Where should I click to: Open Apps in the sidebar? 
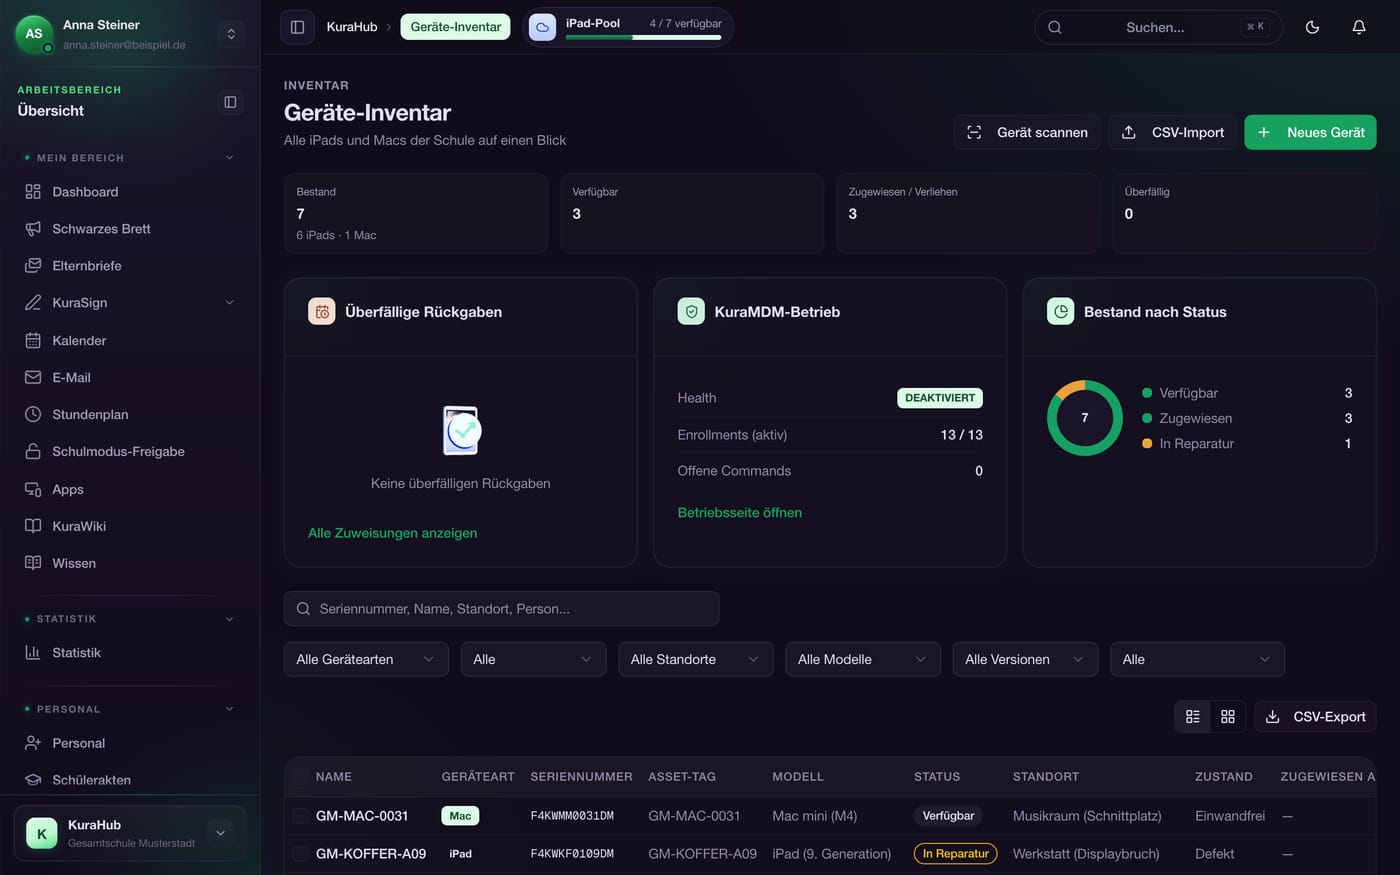pos(130,490)
